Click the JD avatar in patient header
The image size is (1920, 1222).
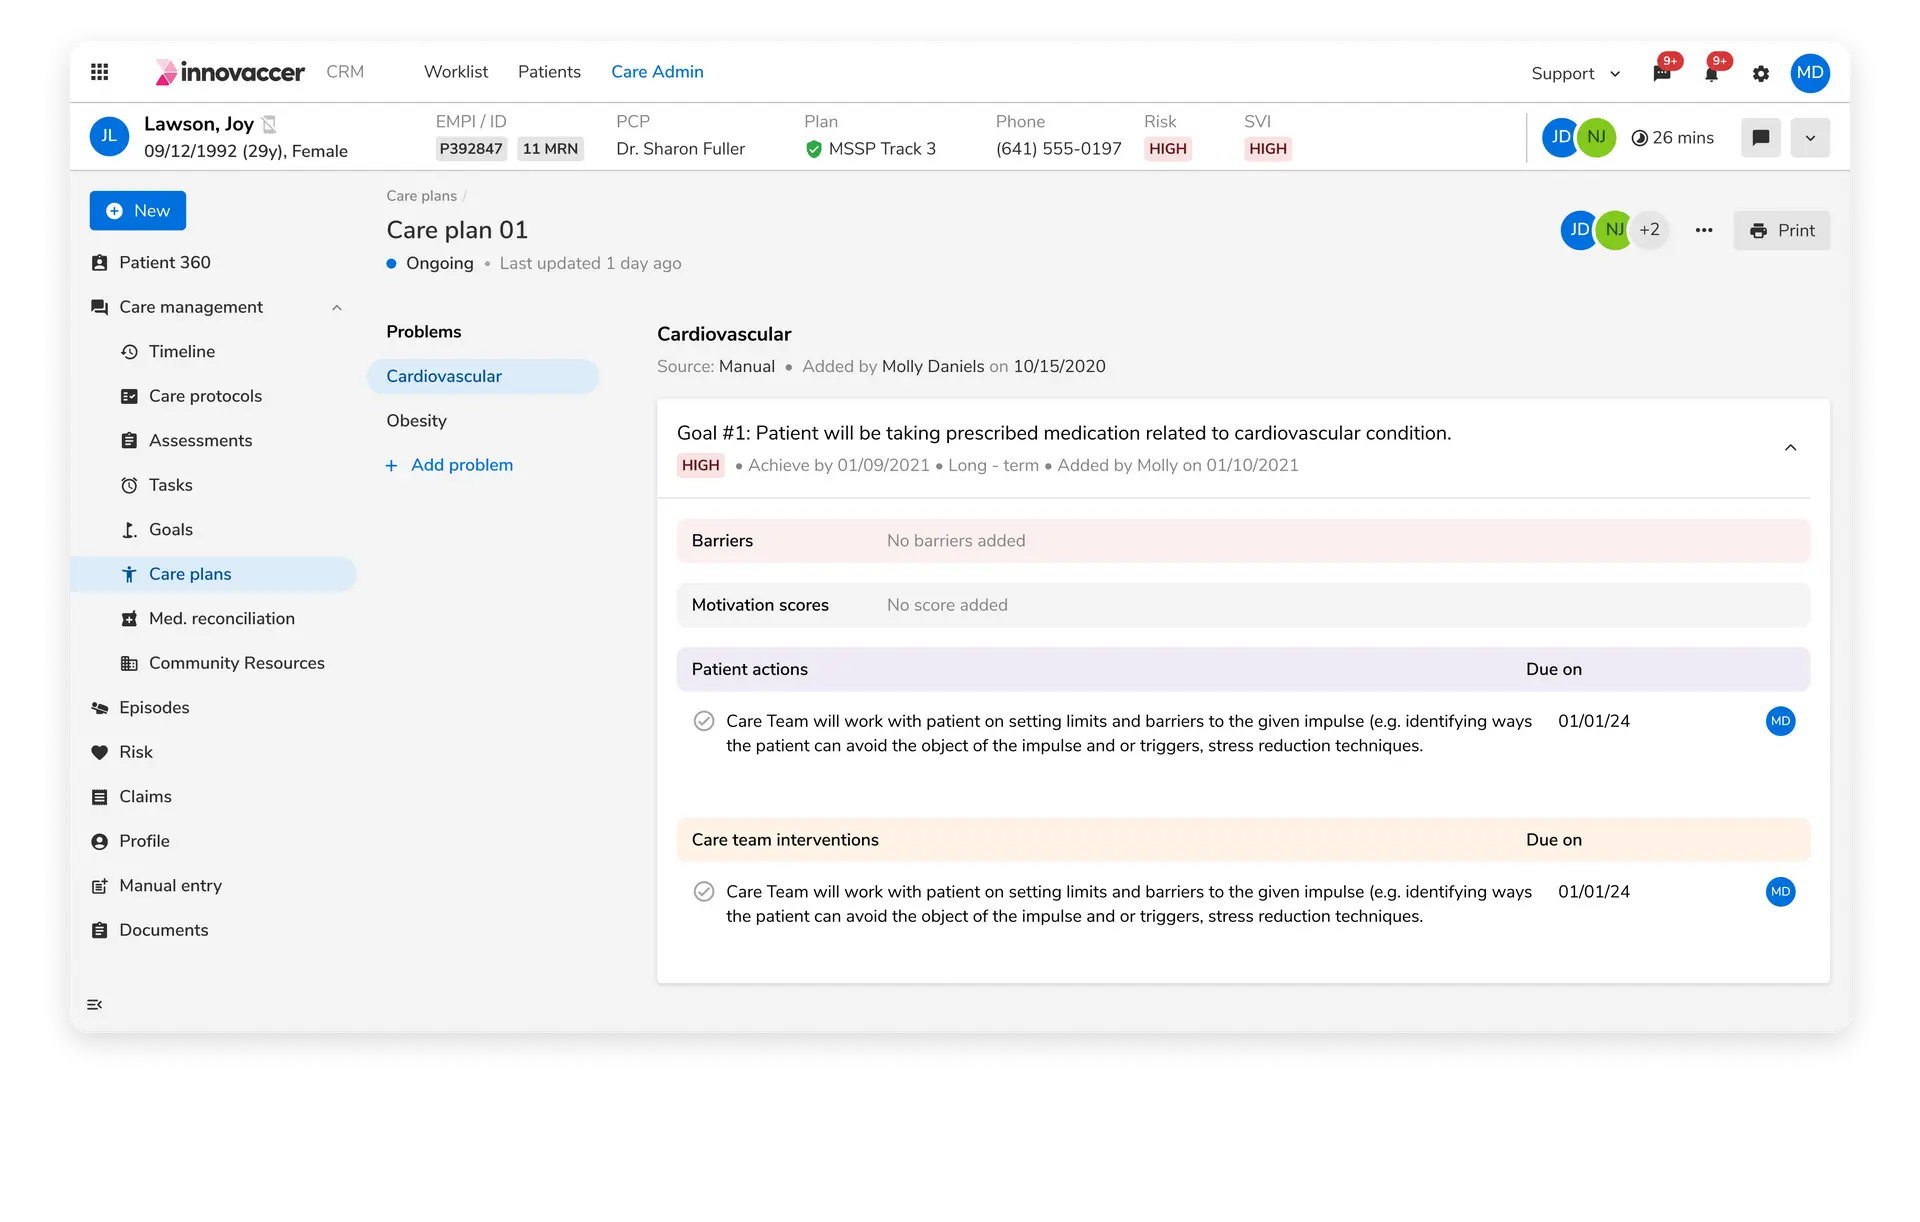[1558, 138]
